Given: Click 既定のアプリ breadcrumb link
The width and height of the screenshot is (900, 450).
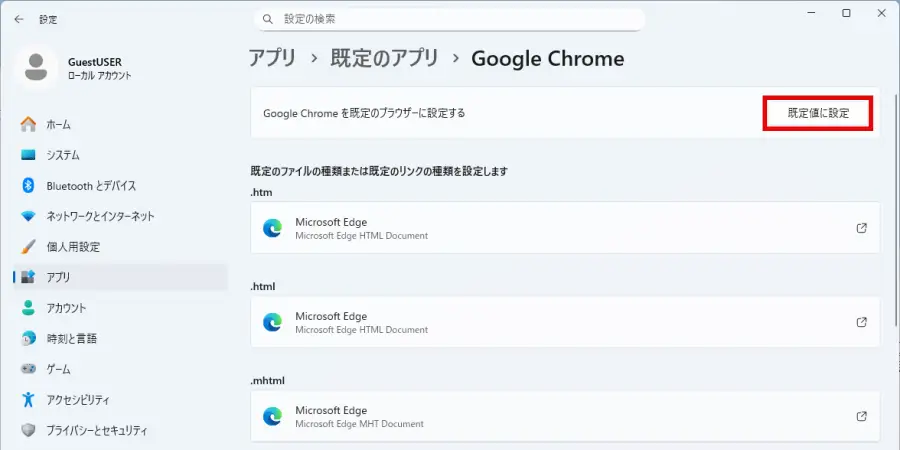Looking at the screenshot, I should coord(385,59).
